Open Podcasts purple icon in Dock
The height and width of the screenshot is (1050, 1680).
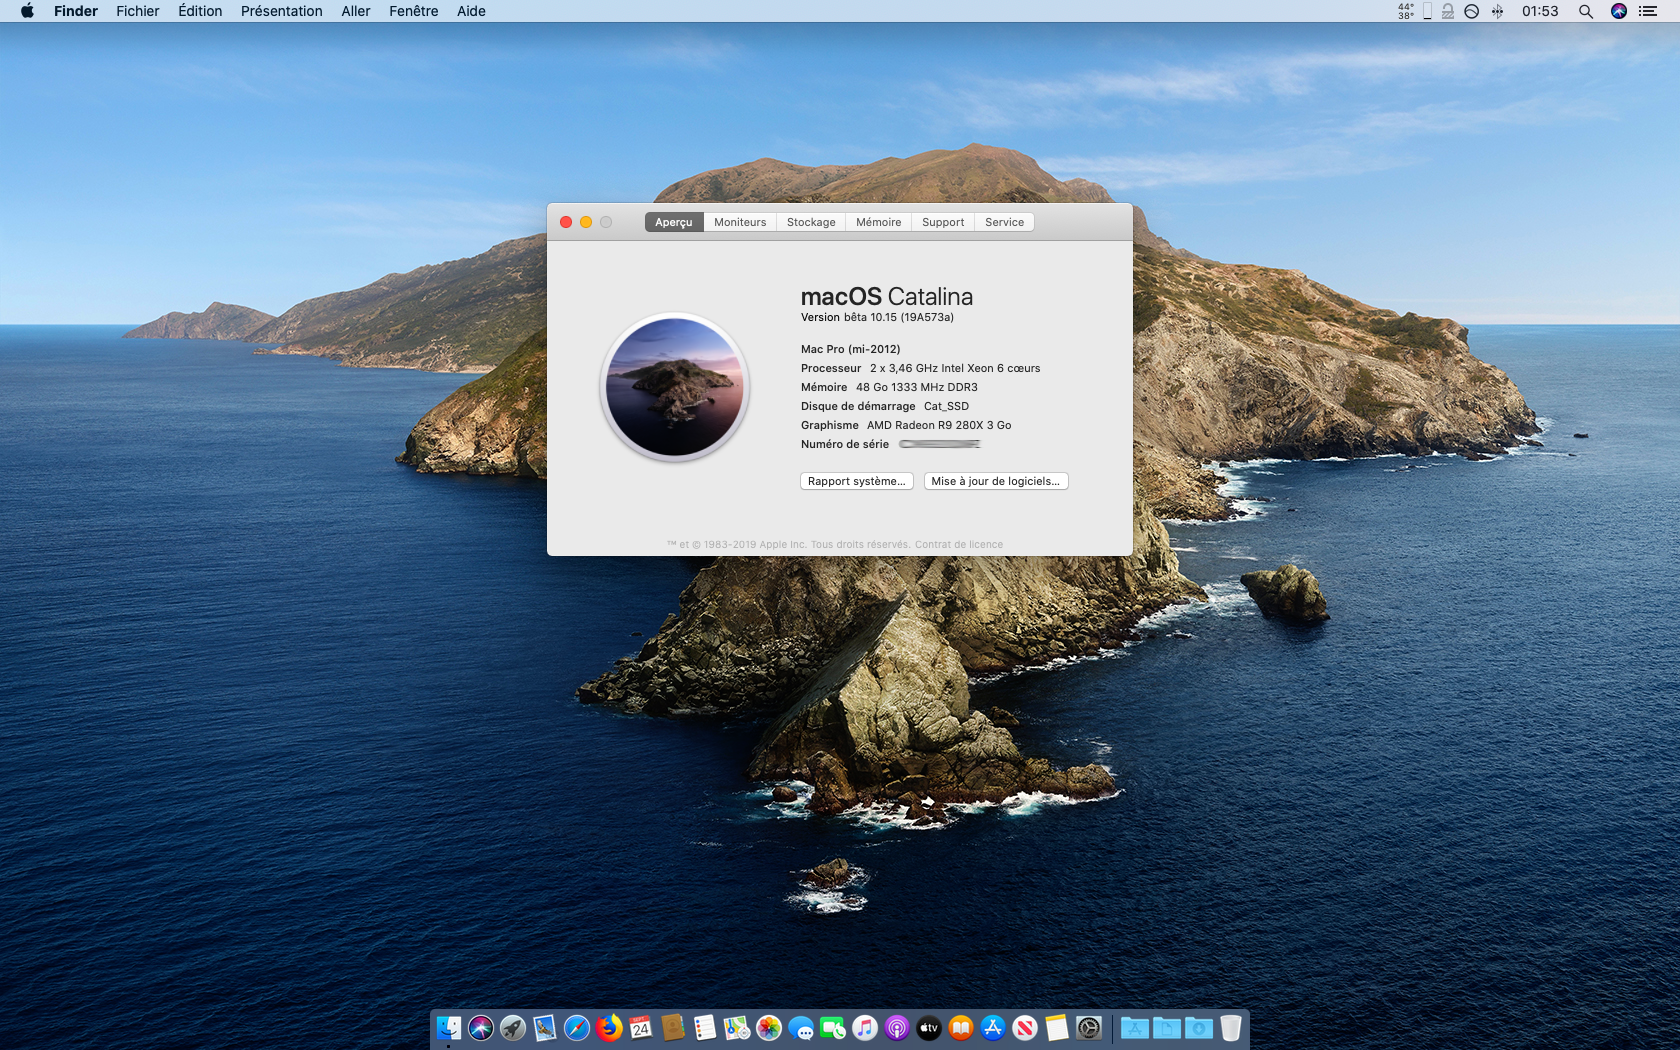[x=897, y=1028]
